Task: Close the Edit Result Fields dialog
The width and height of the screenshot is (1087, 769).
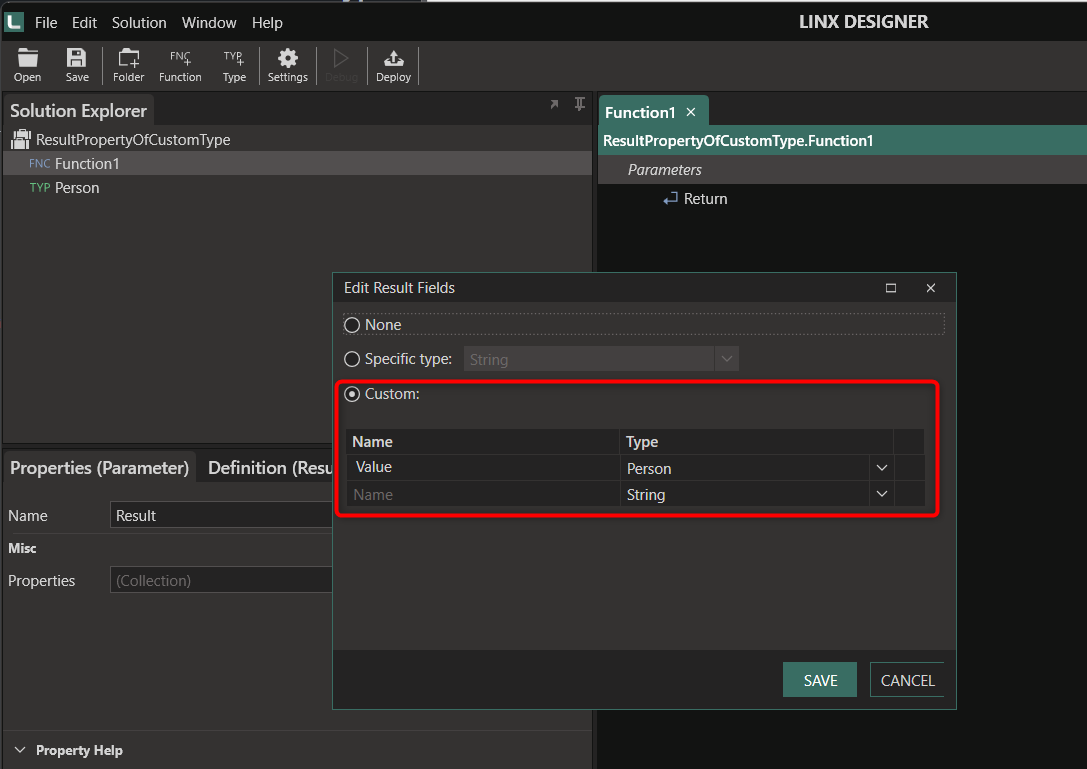Action: point(930,288)
